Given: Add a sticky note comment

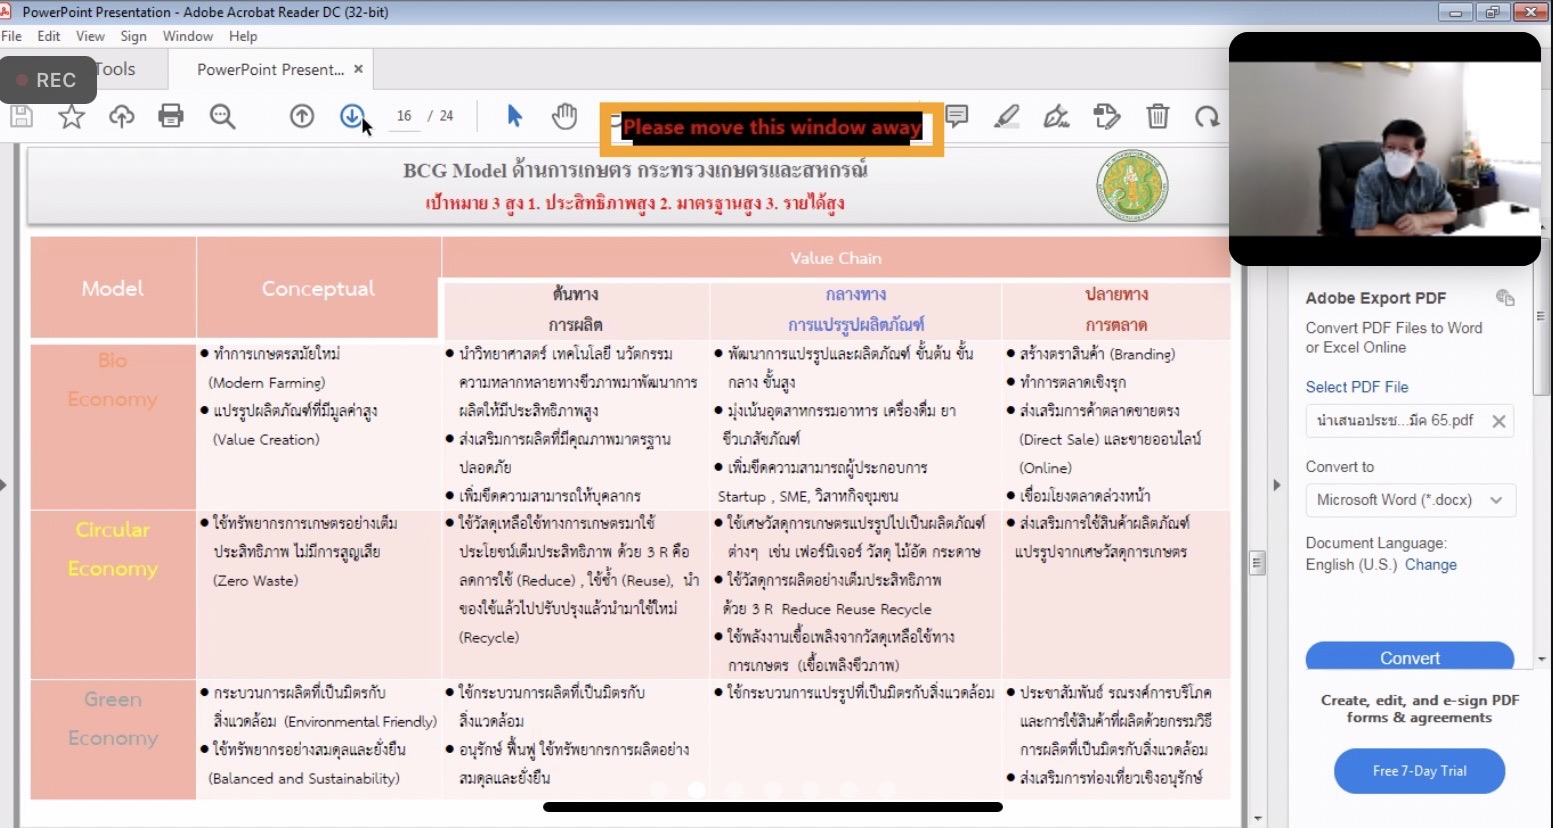Looking at the screenshot, I should (957, 116).
